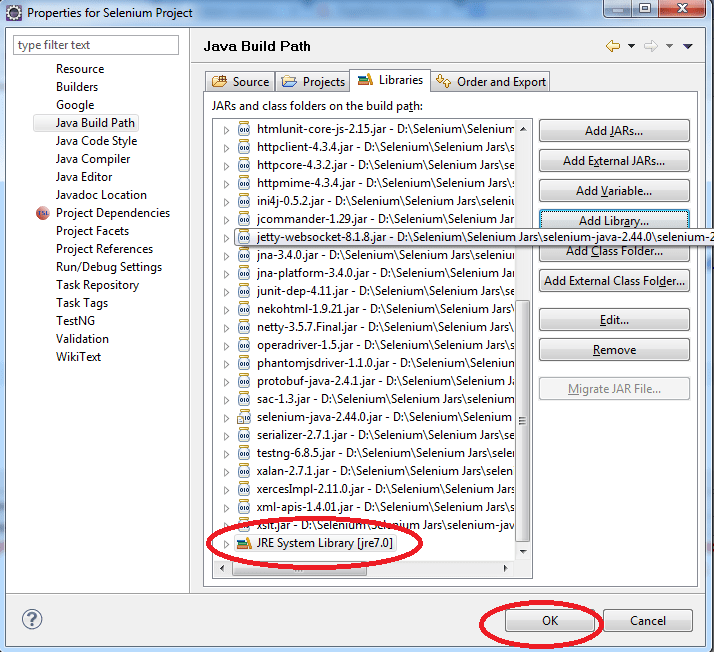
Task: Click the jar icon beside httpclient-4.3.4.jar
Action: click(x=244, y=147)
